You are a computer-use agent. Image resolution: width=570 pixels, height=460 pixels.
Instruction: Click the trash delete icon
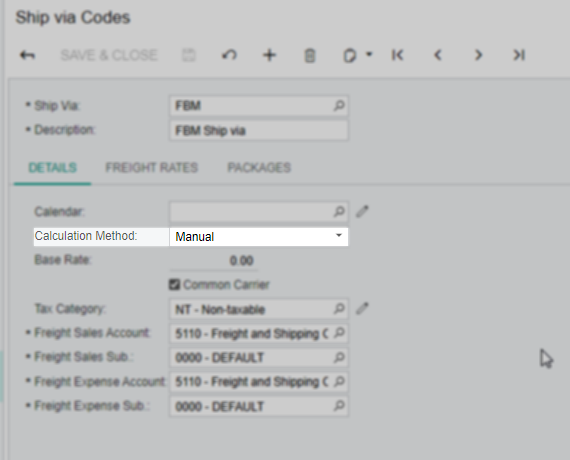click(x=310, y=56)
